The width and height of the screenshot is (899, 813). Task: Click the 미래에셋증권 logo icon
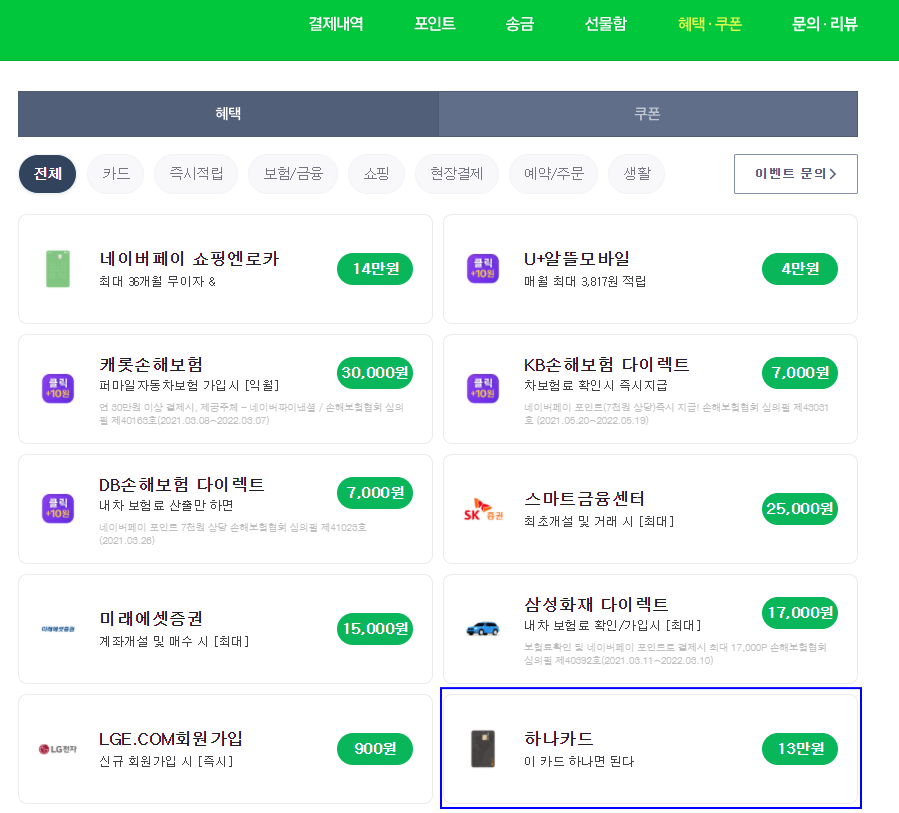click(x=58, y=629)
